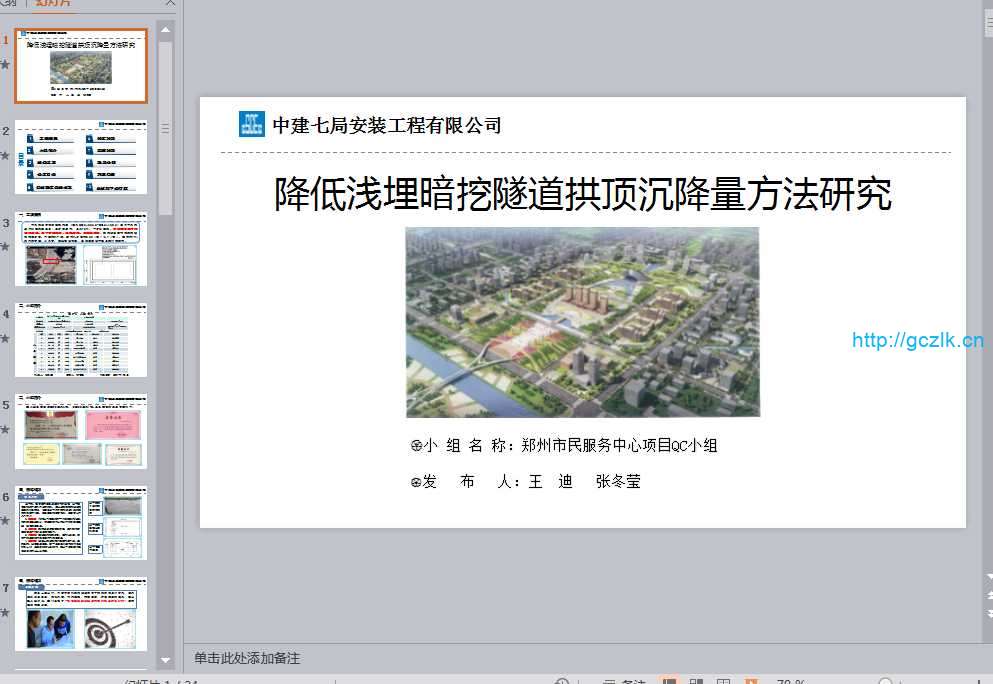This screenshot has width=993, height=684.
Task: Click the animation star icon beside slide 6
Action: (x=5, y=521)
